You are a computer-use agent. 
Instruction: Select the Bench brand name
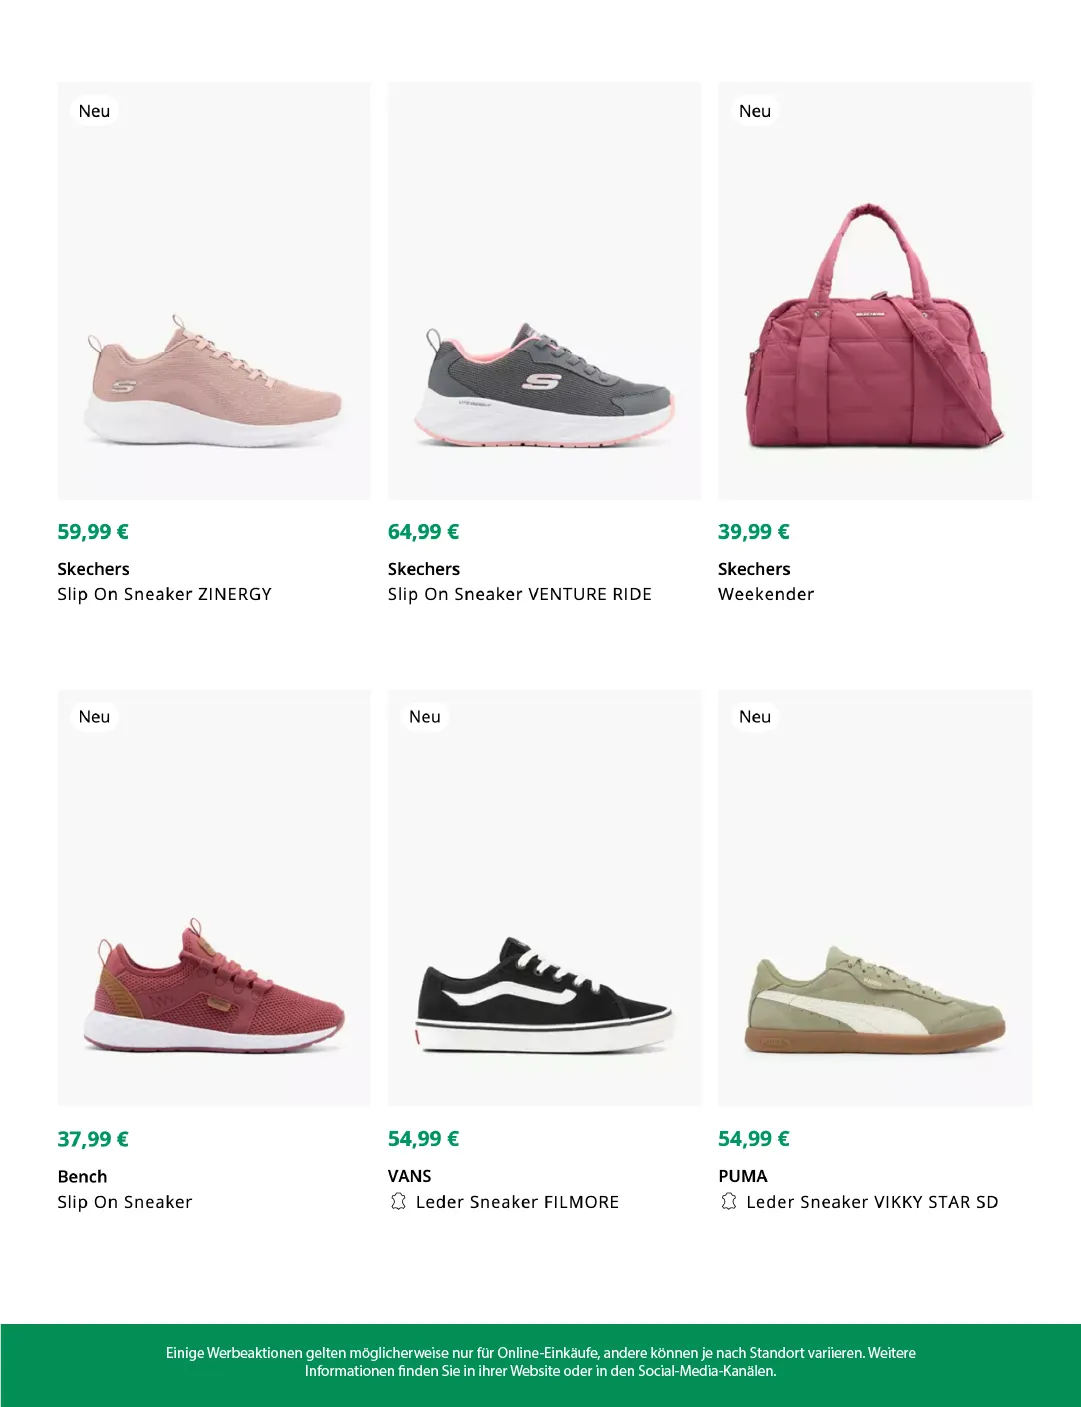(82, 1176)
